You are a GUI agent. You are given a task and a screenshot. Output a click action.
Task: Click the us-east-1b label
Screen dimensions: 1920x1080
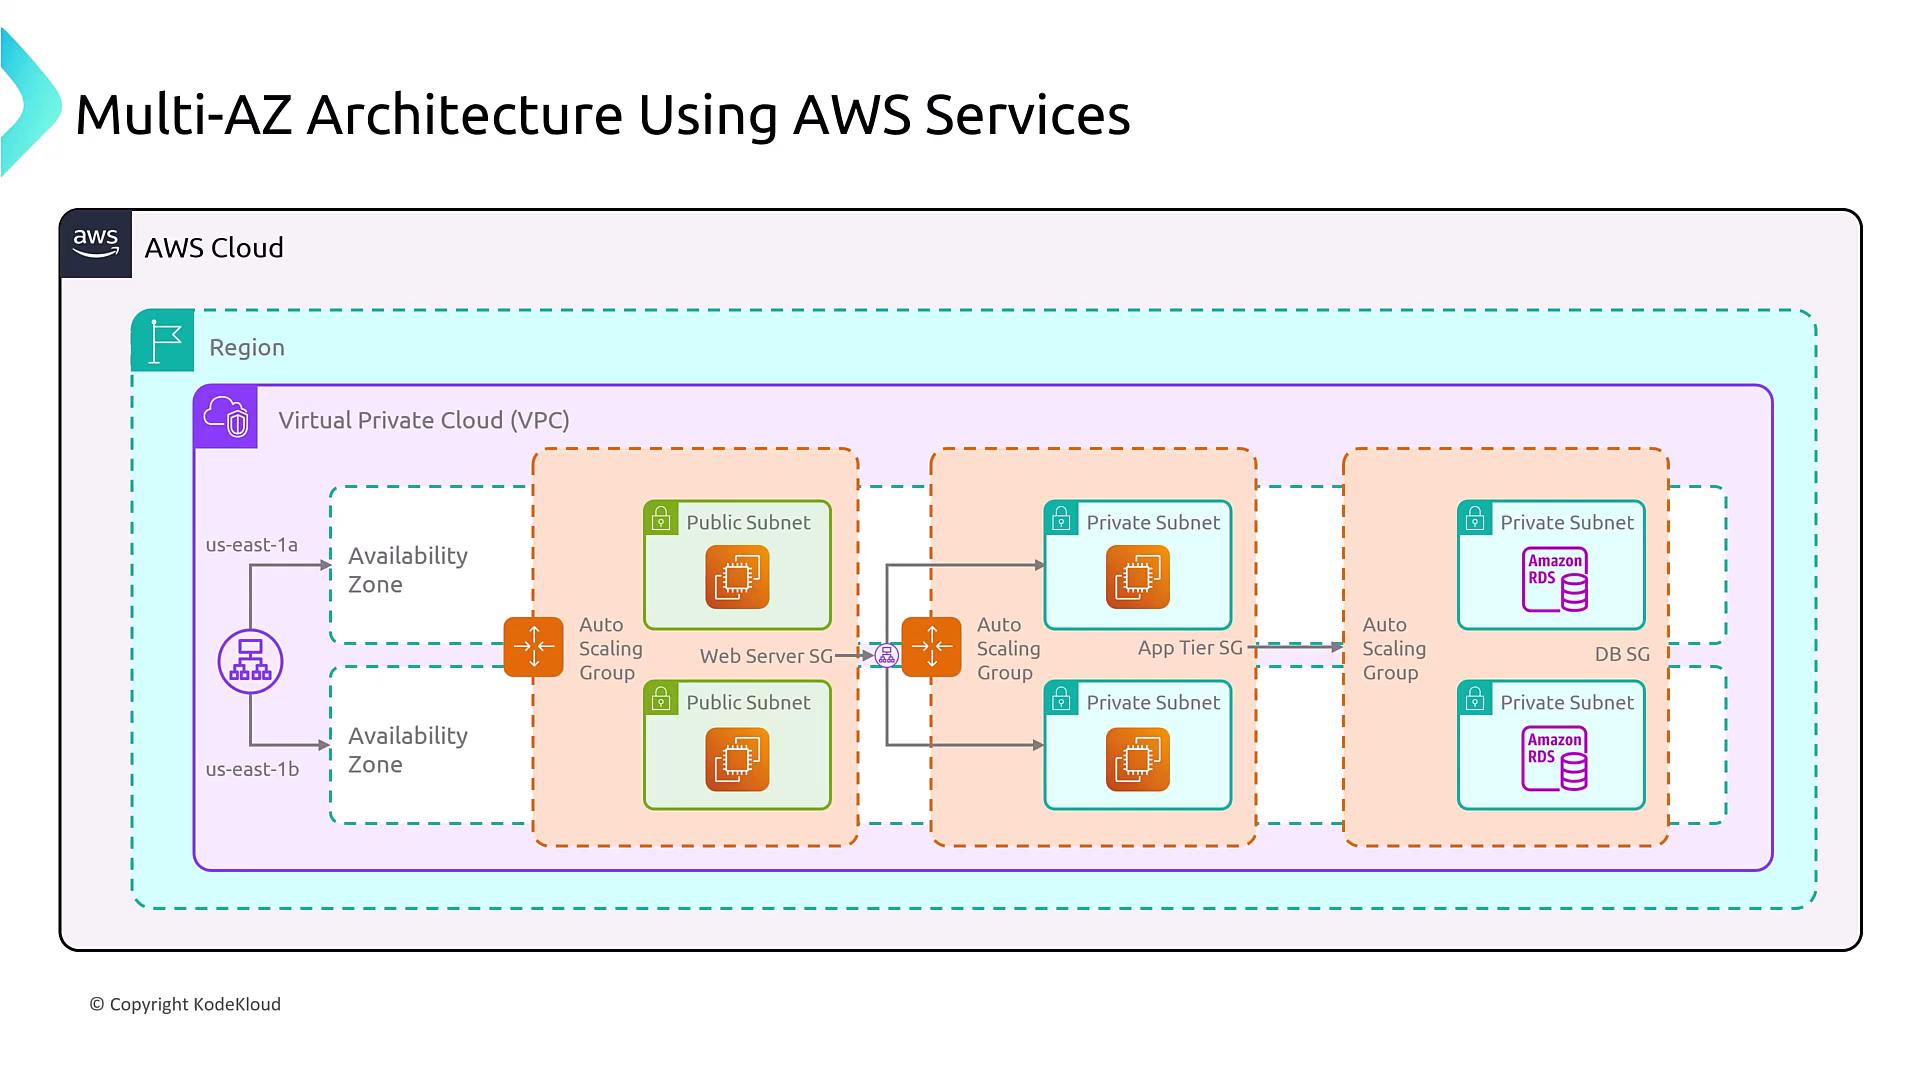252,769
